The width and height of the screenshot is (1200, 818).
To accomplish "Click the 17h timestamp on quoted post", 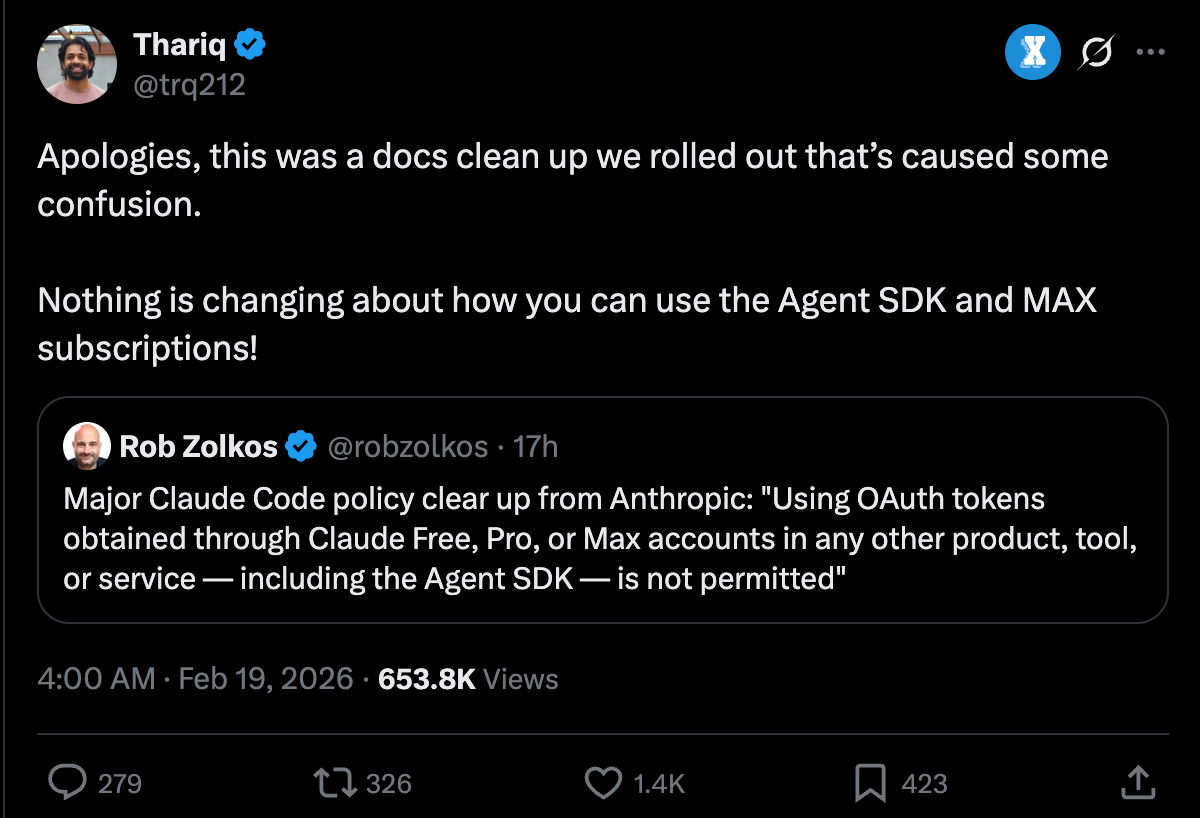I will tap(535, 446).
